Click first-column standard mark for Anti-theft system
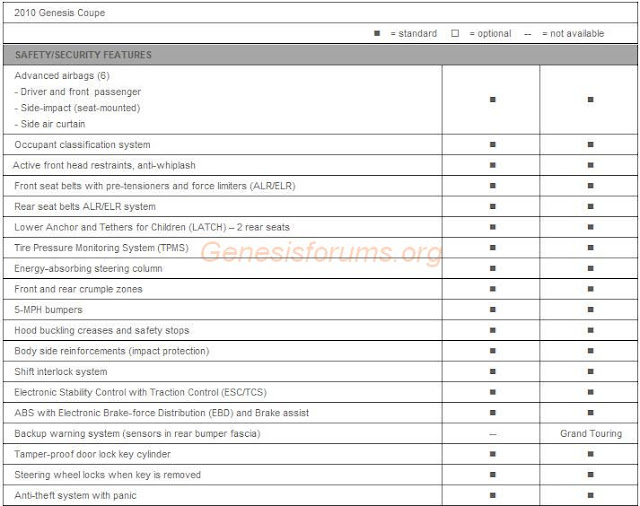This screenshot has width=640, height=506. point(493,495)
